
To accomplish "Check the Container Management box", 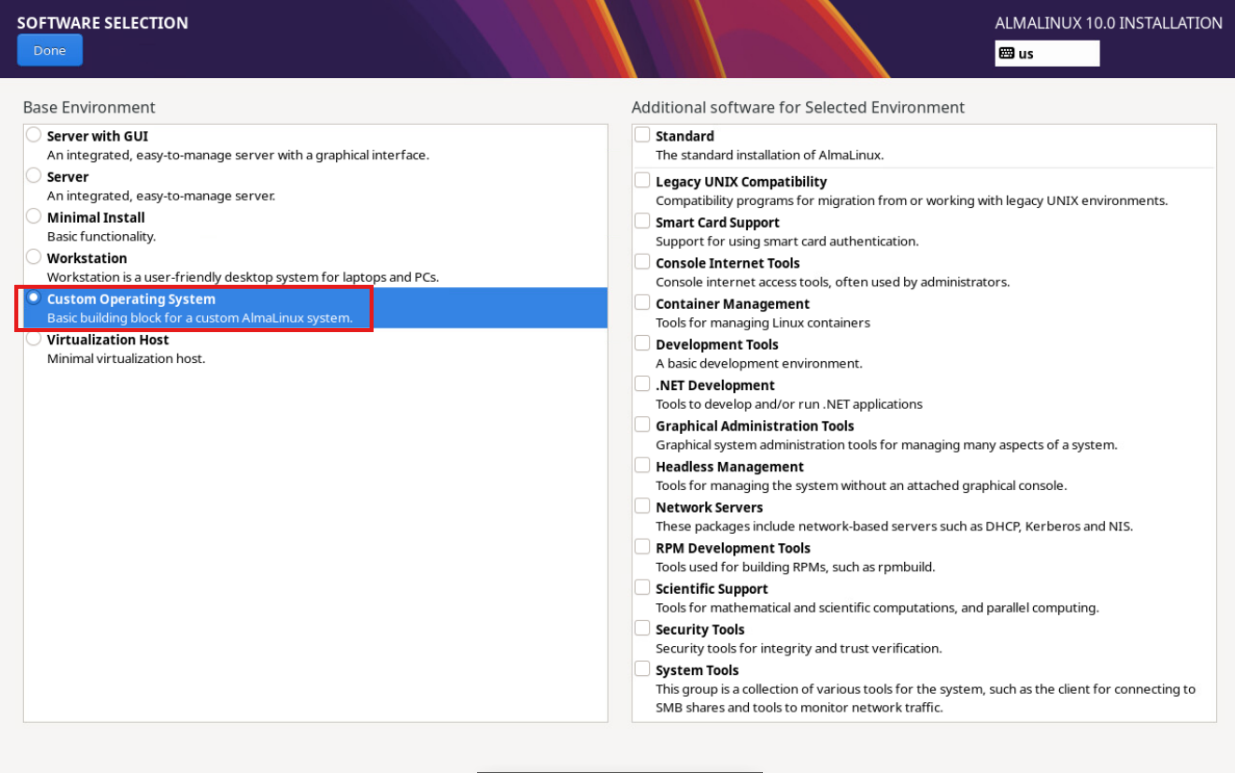I will click(642, 303).
